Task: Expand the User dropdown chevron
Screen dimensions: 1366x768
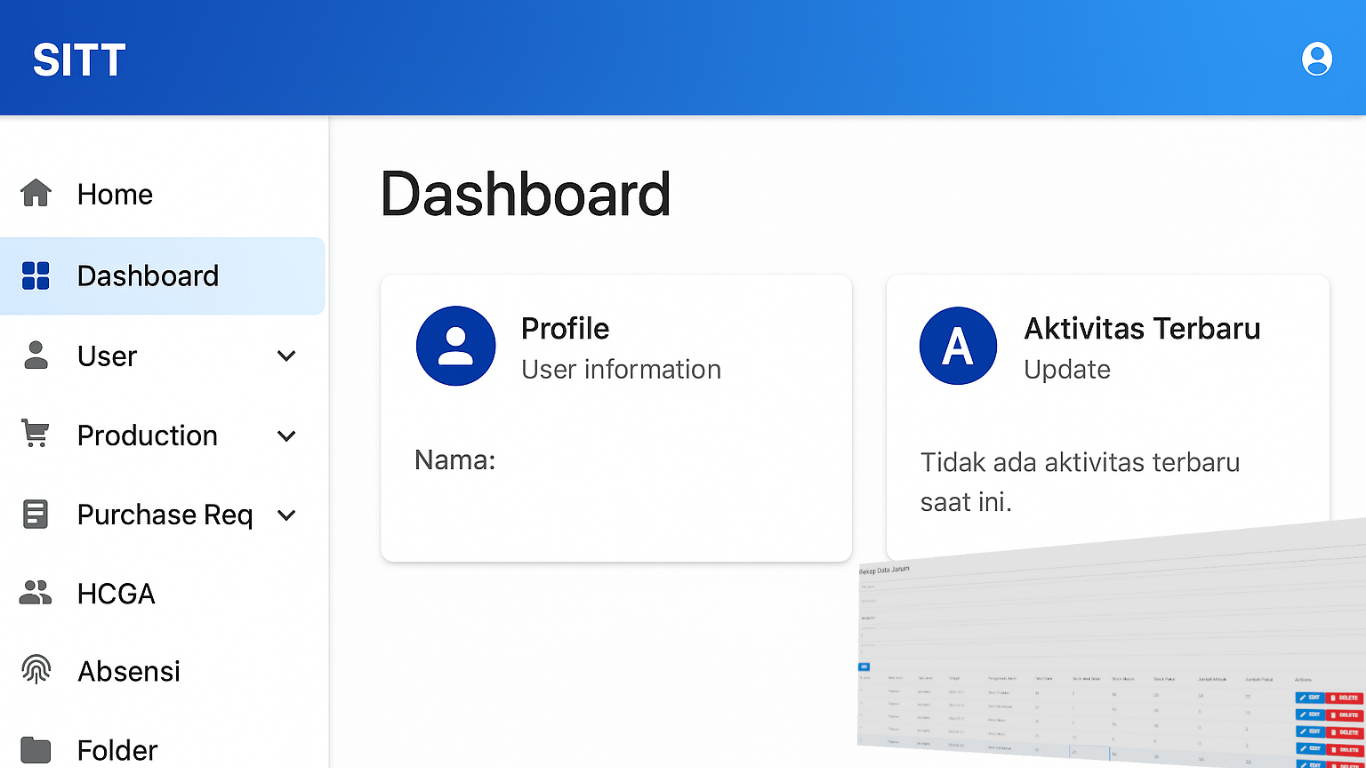Action: pyautogui.click(x=286, y=355)
